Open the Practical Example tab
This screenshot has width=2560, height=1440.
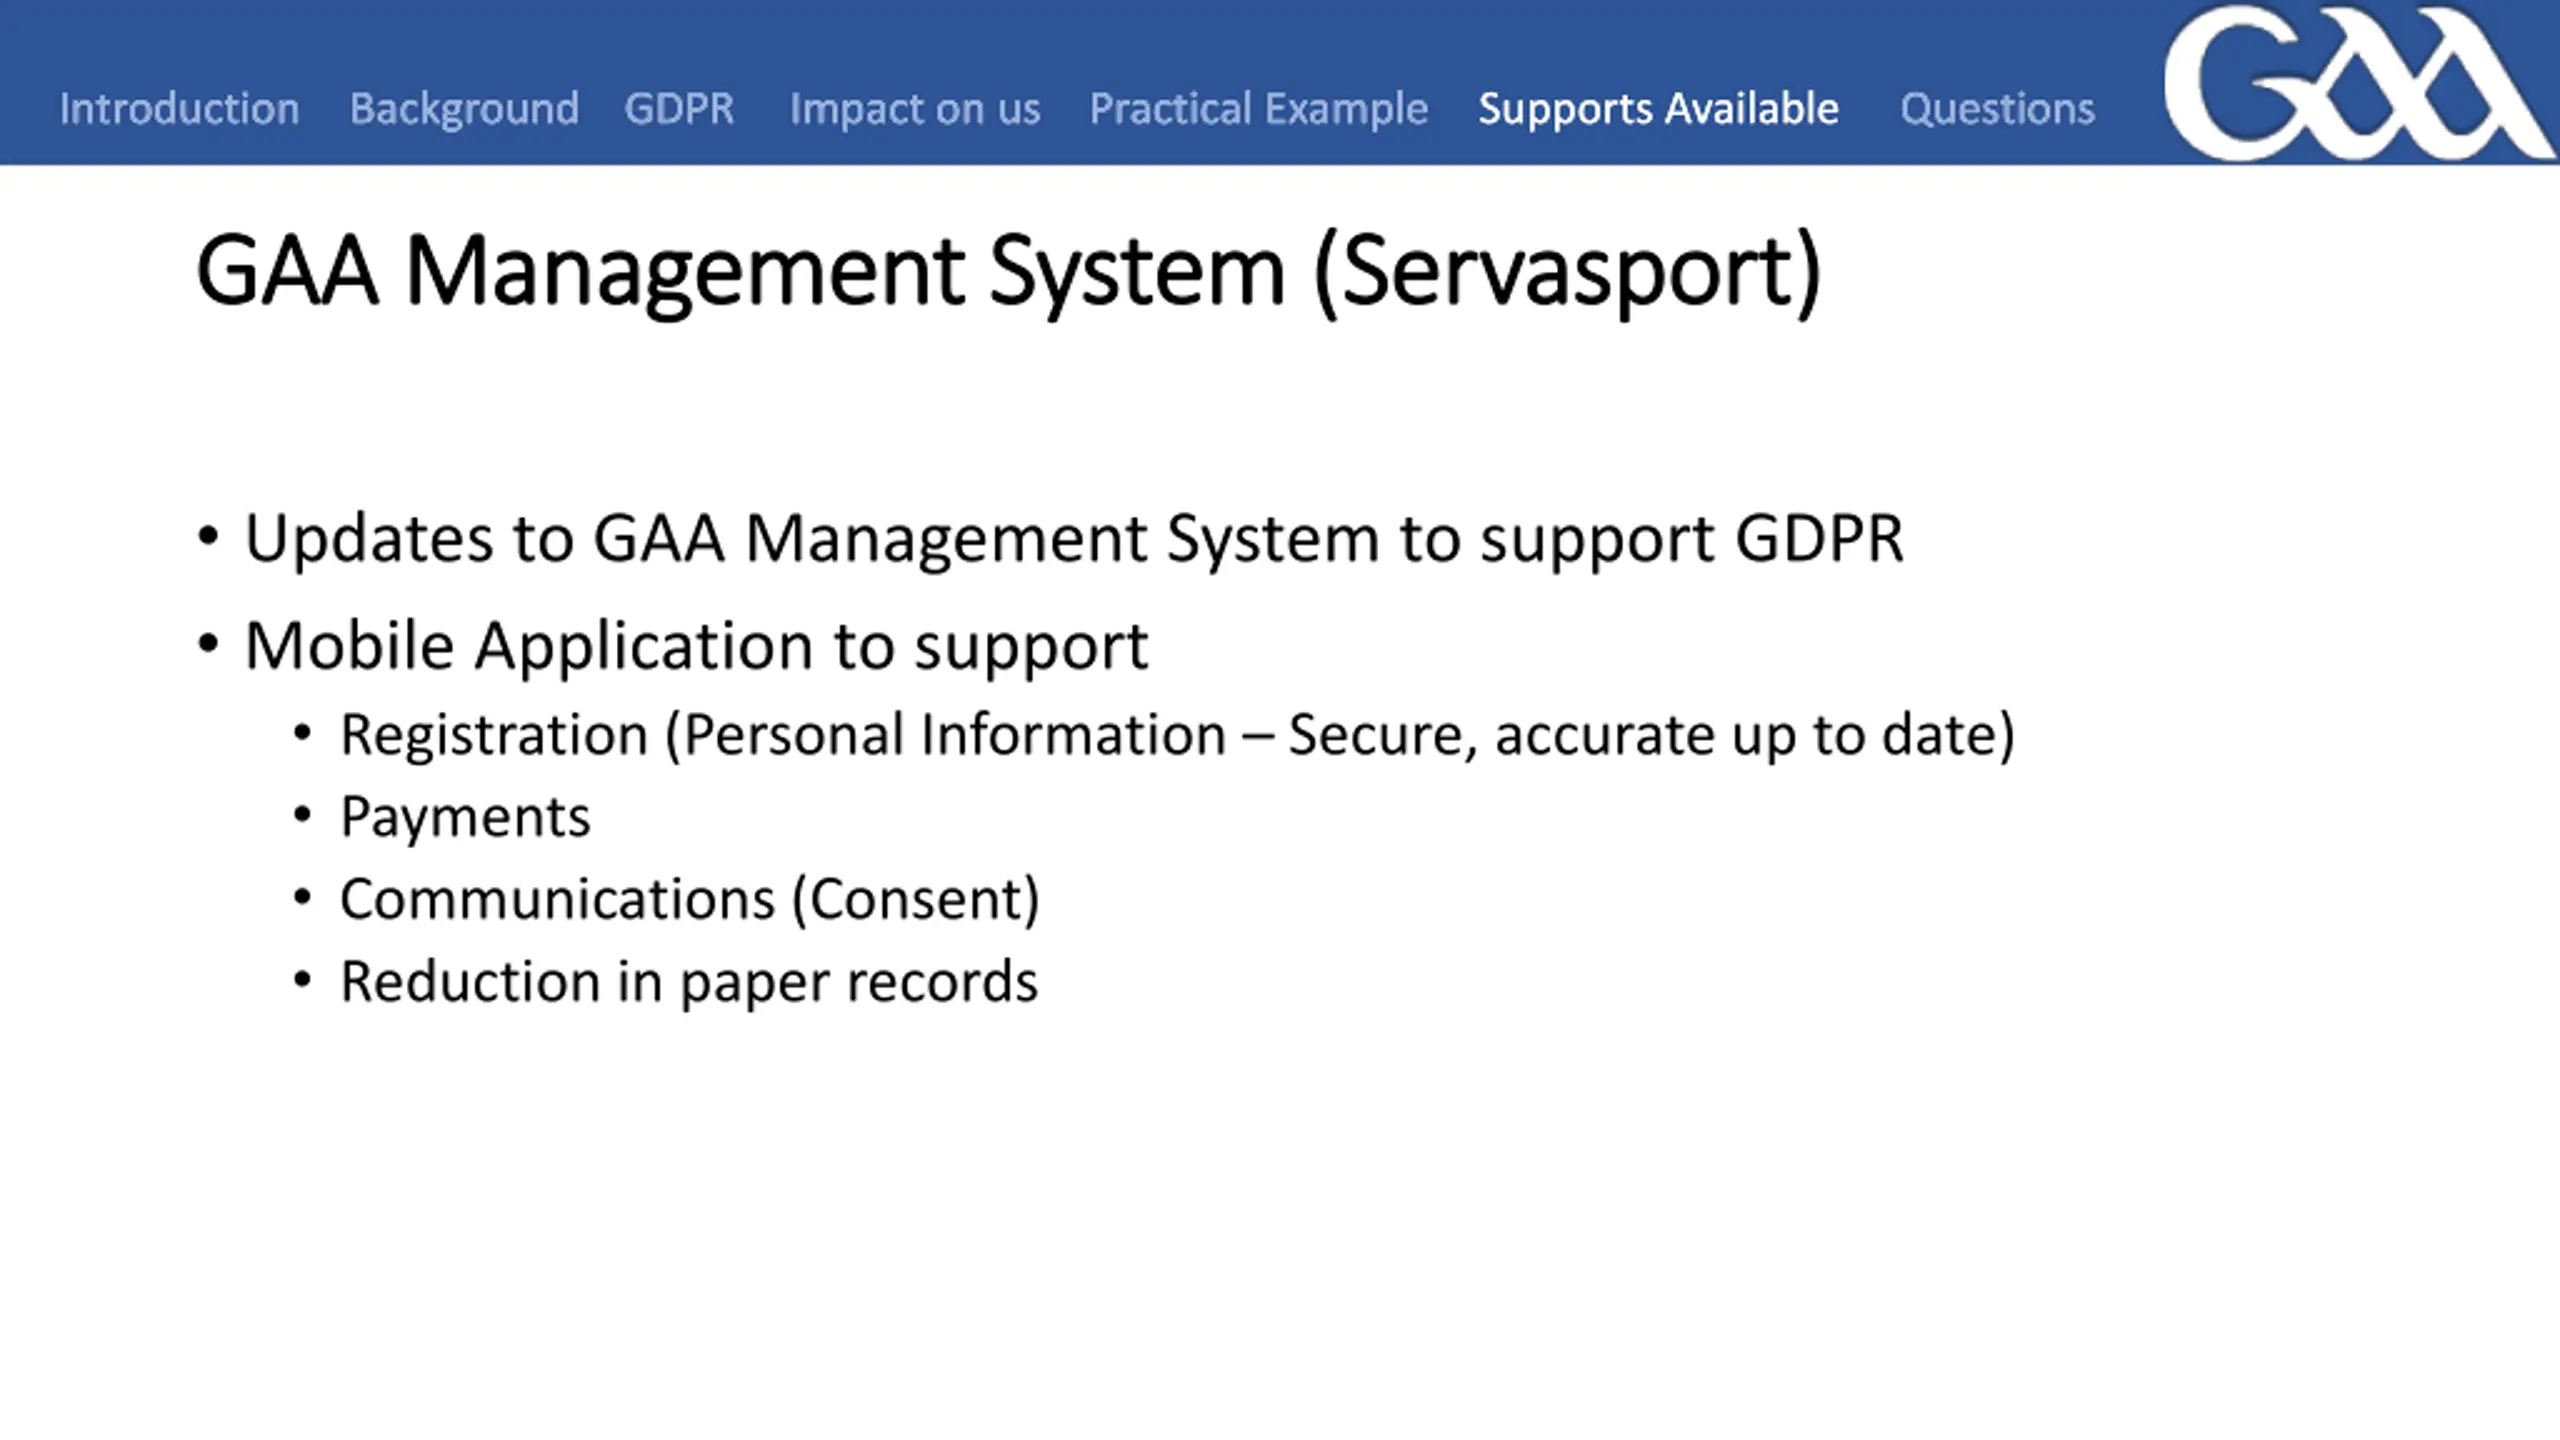(x=1259, y=109)
